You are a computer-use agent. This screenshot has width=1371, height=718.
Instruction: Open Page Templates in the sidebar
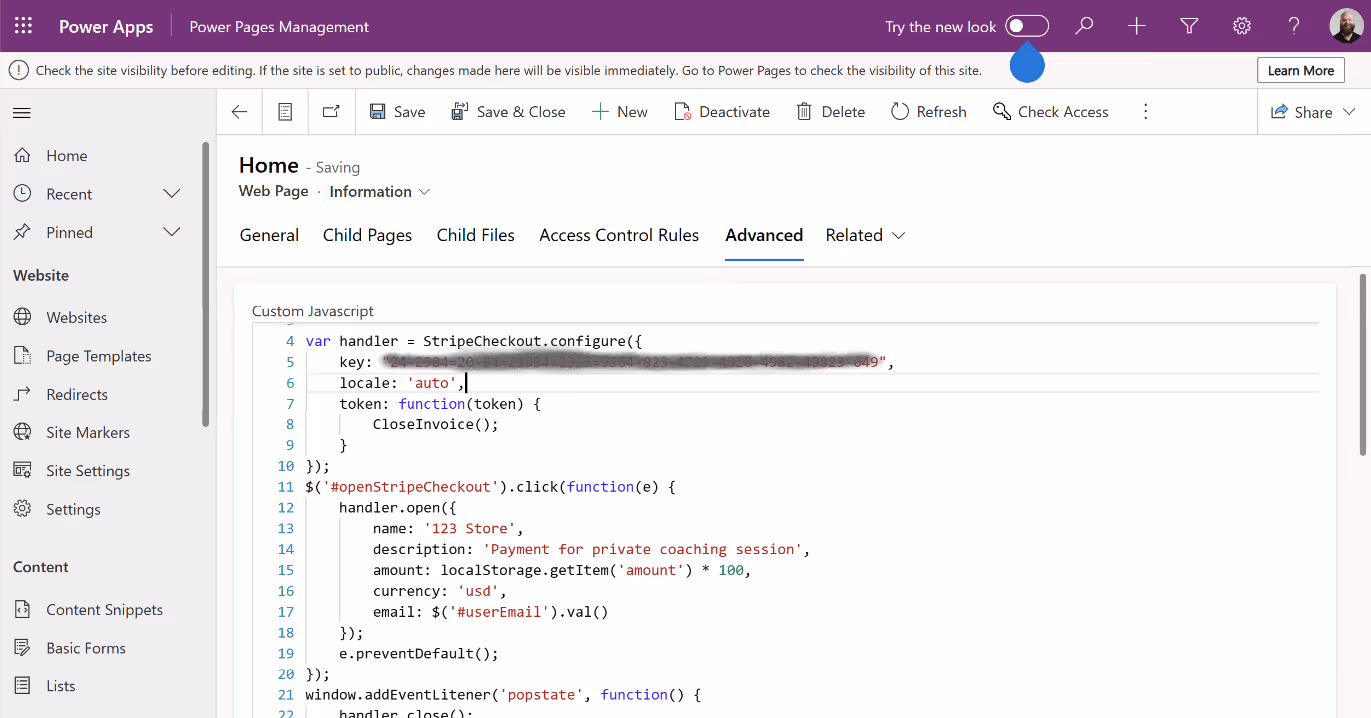(98, 356)
